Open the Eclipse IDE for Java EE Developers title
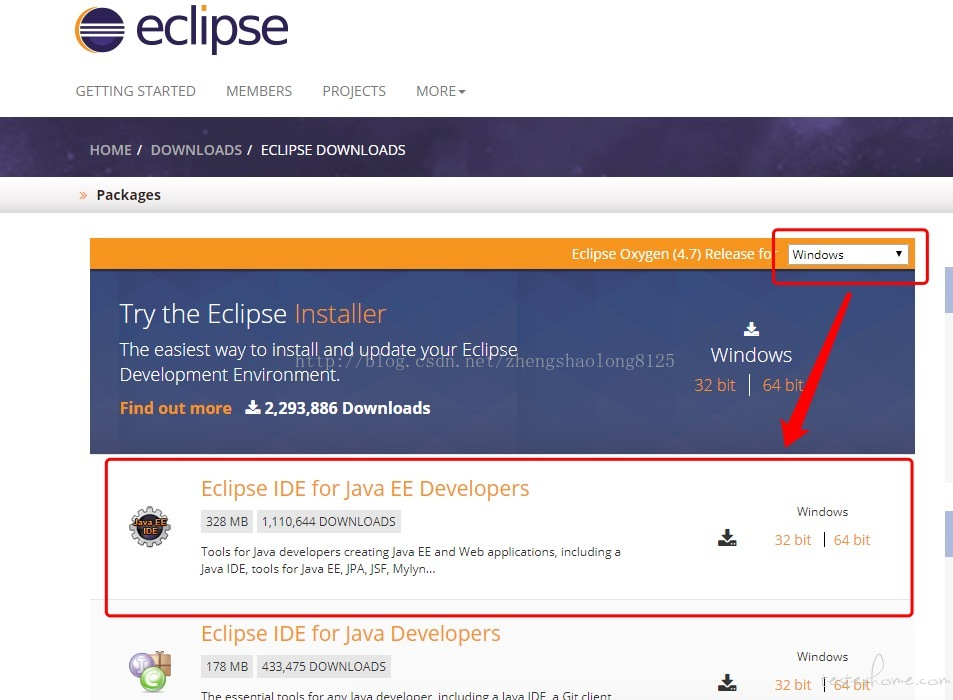This screenshot has height=700, width=953. (x=365, y=489)
